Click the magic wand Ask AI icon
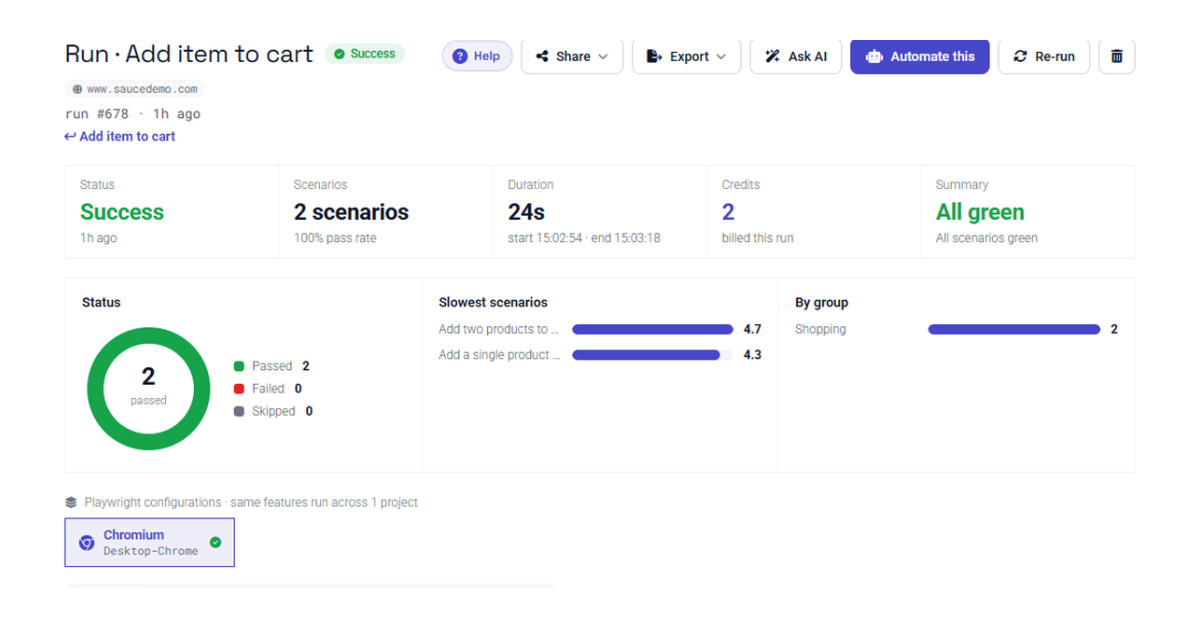The image size is (1200, 628). [x=772, y=56]
